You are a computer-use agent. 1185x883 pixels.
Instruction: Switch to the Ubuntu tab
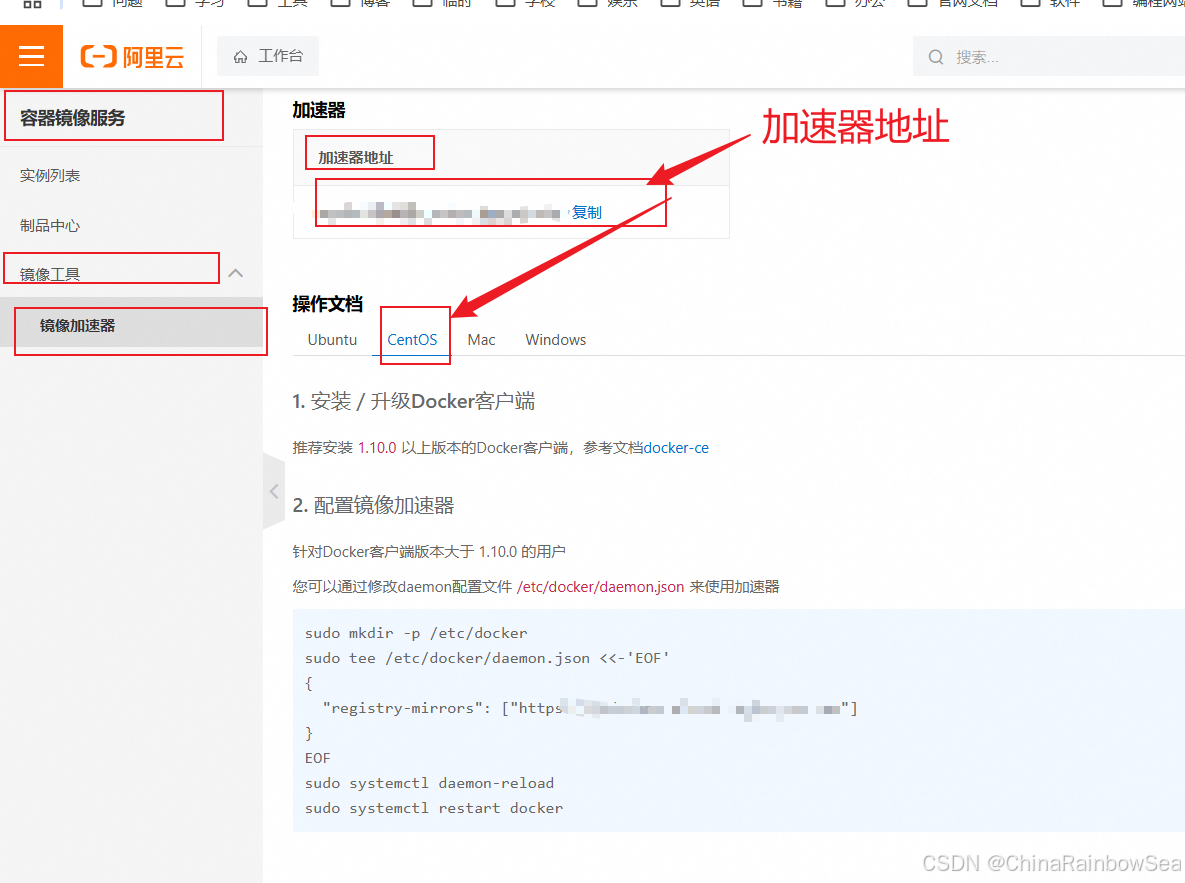tap(332, 339)
